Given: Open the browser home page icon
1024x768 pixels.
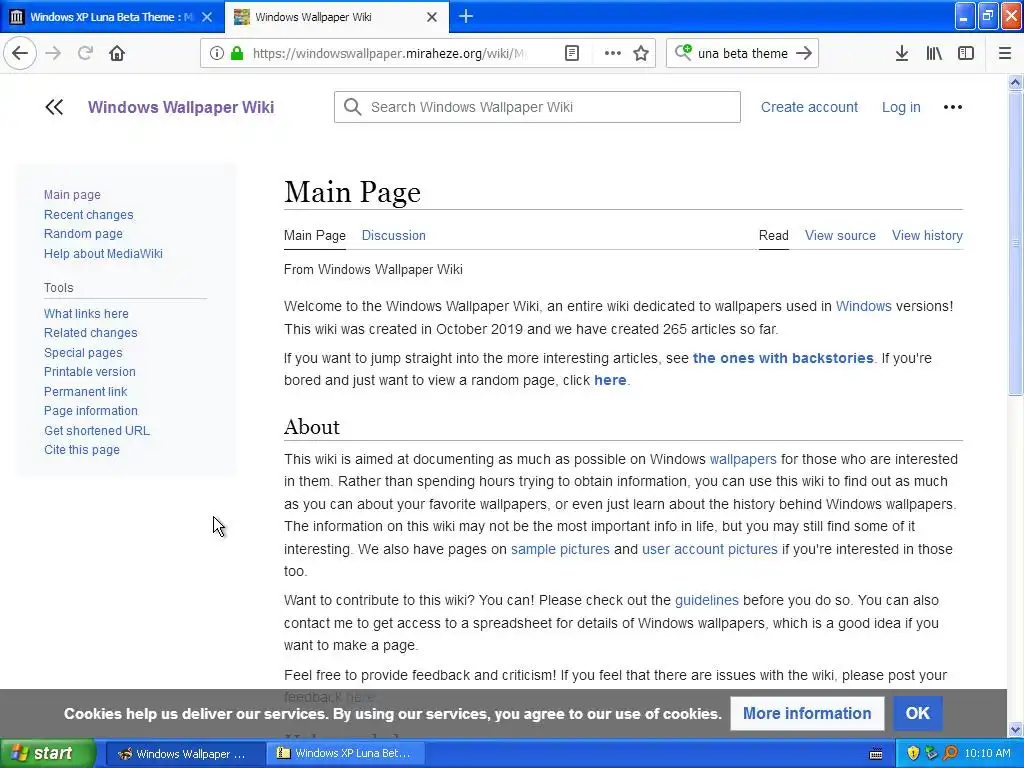Looking at the screenshot, I should (x=117, y=54).
